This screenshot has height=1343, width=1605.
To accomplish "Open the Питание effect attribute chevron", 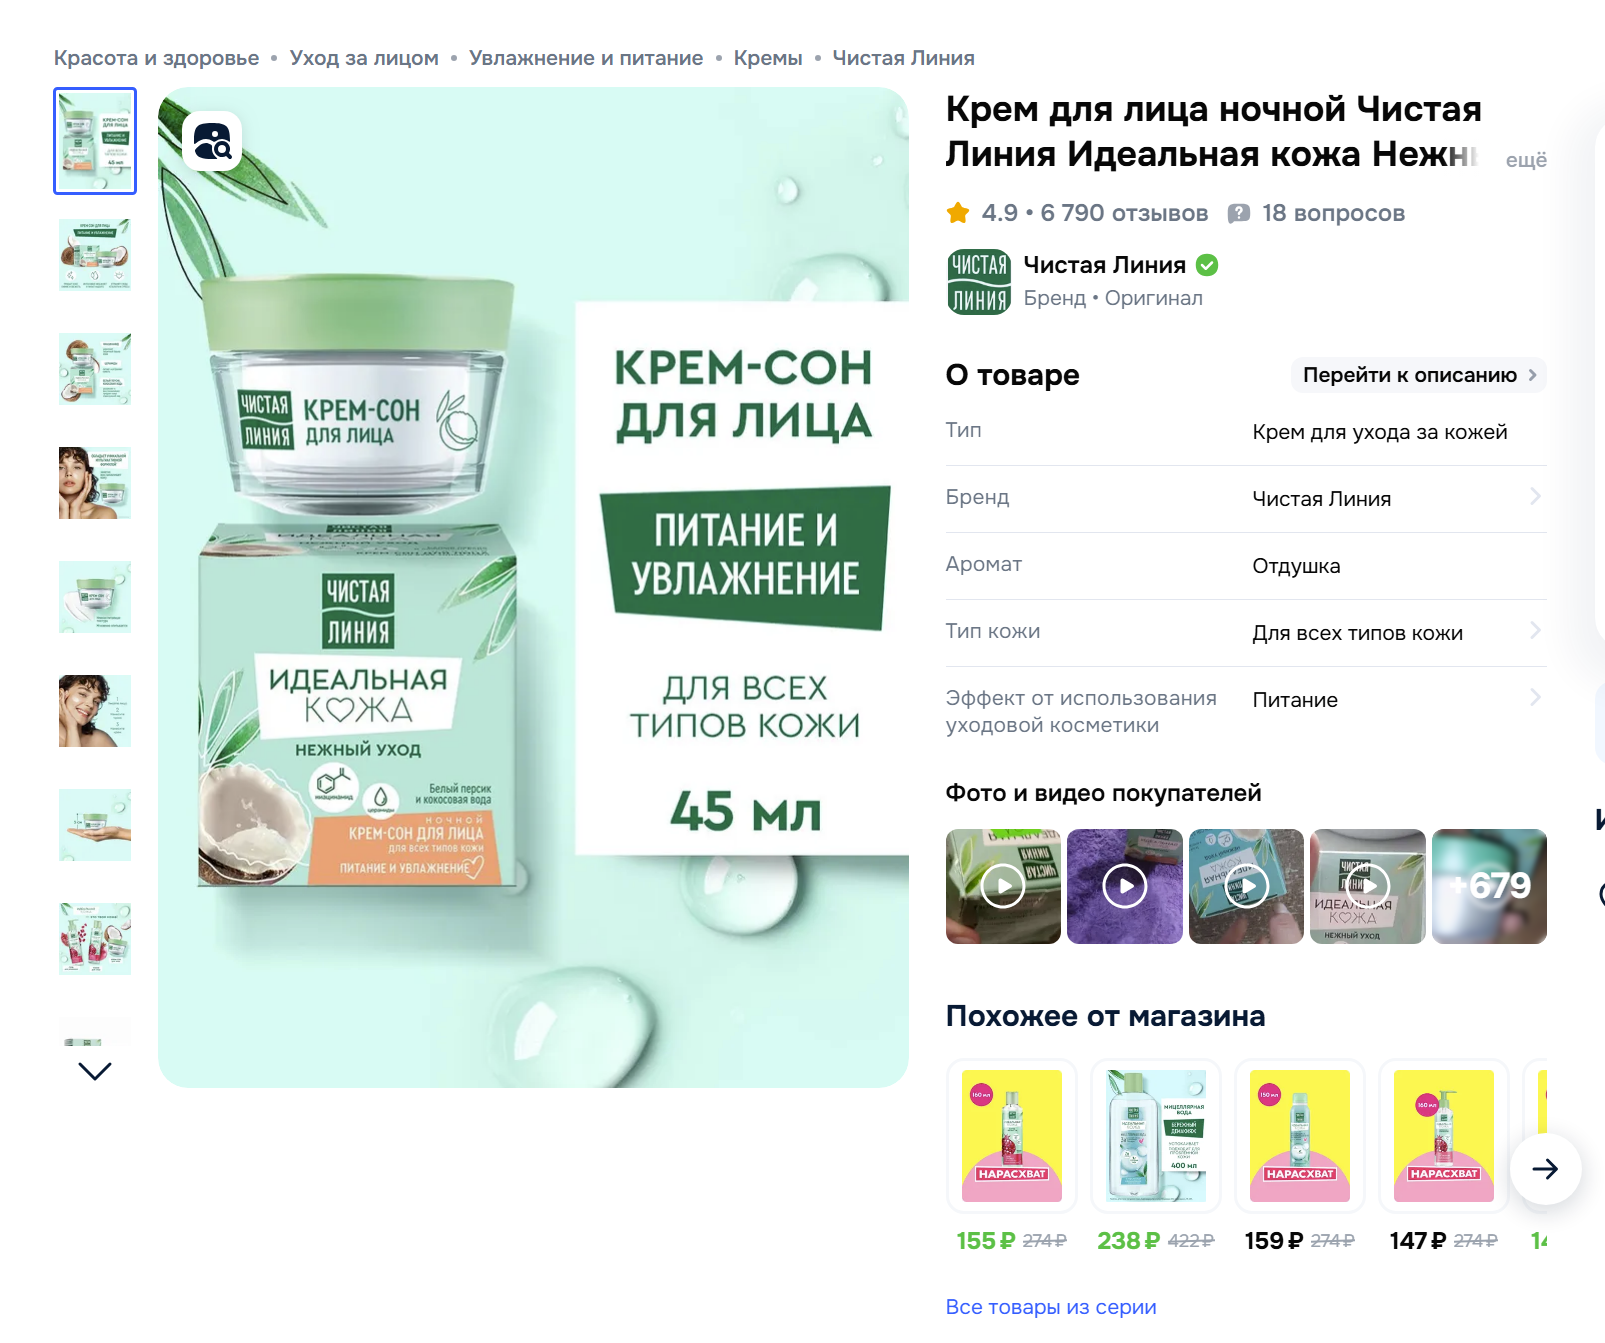I will tap(1535, 698).
